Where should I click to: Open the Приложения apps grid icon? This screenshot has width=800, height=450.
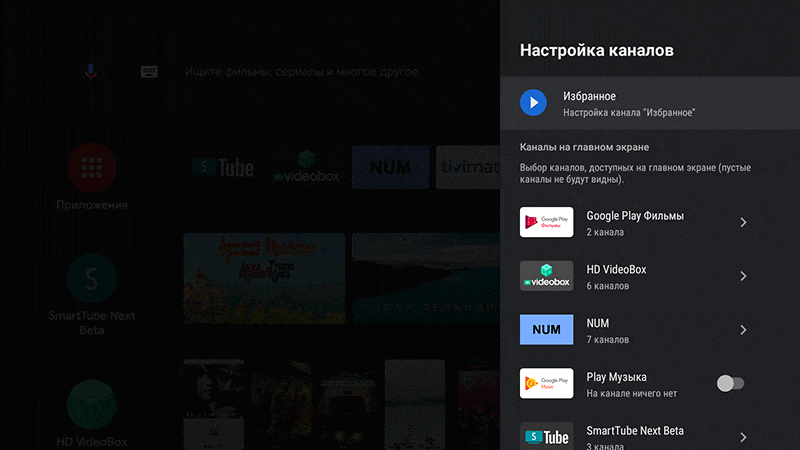pyautogui.click(x=92, y=167)
